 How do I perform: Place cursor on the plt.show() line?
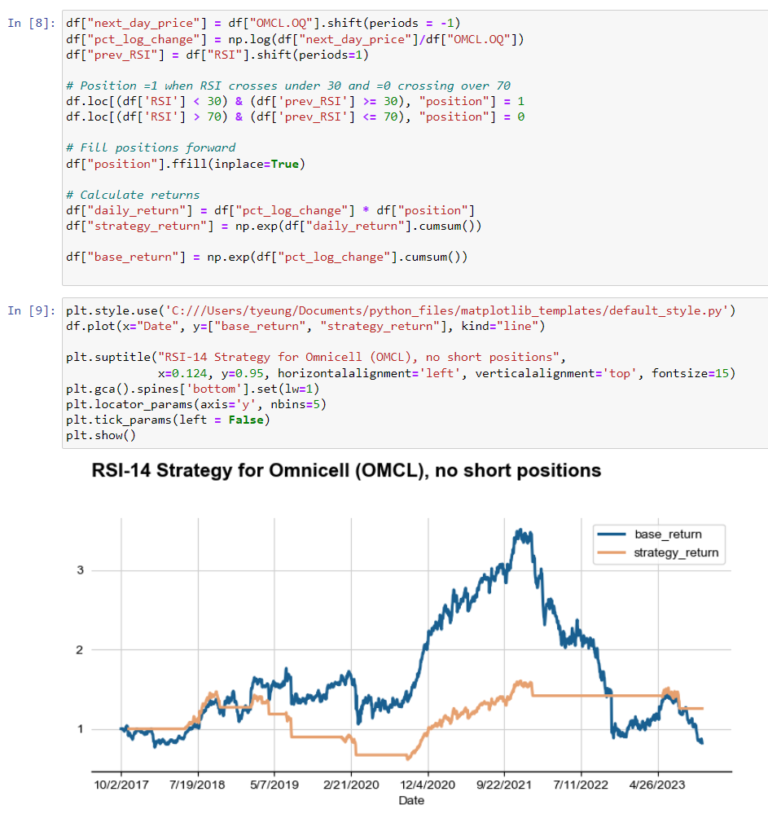point(101,435)
